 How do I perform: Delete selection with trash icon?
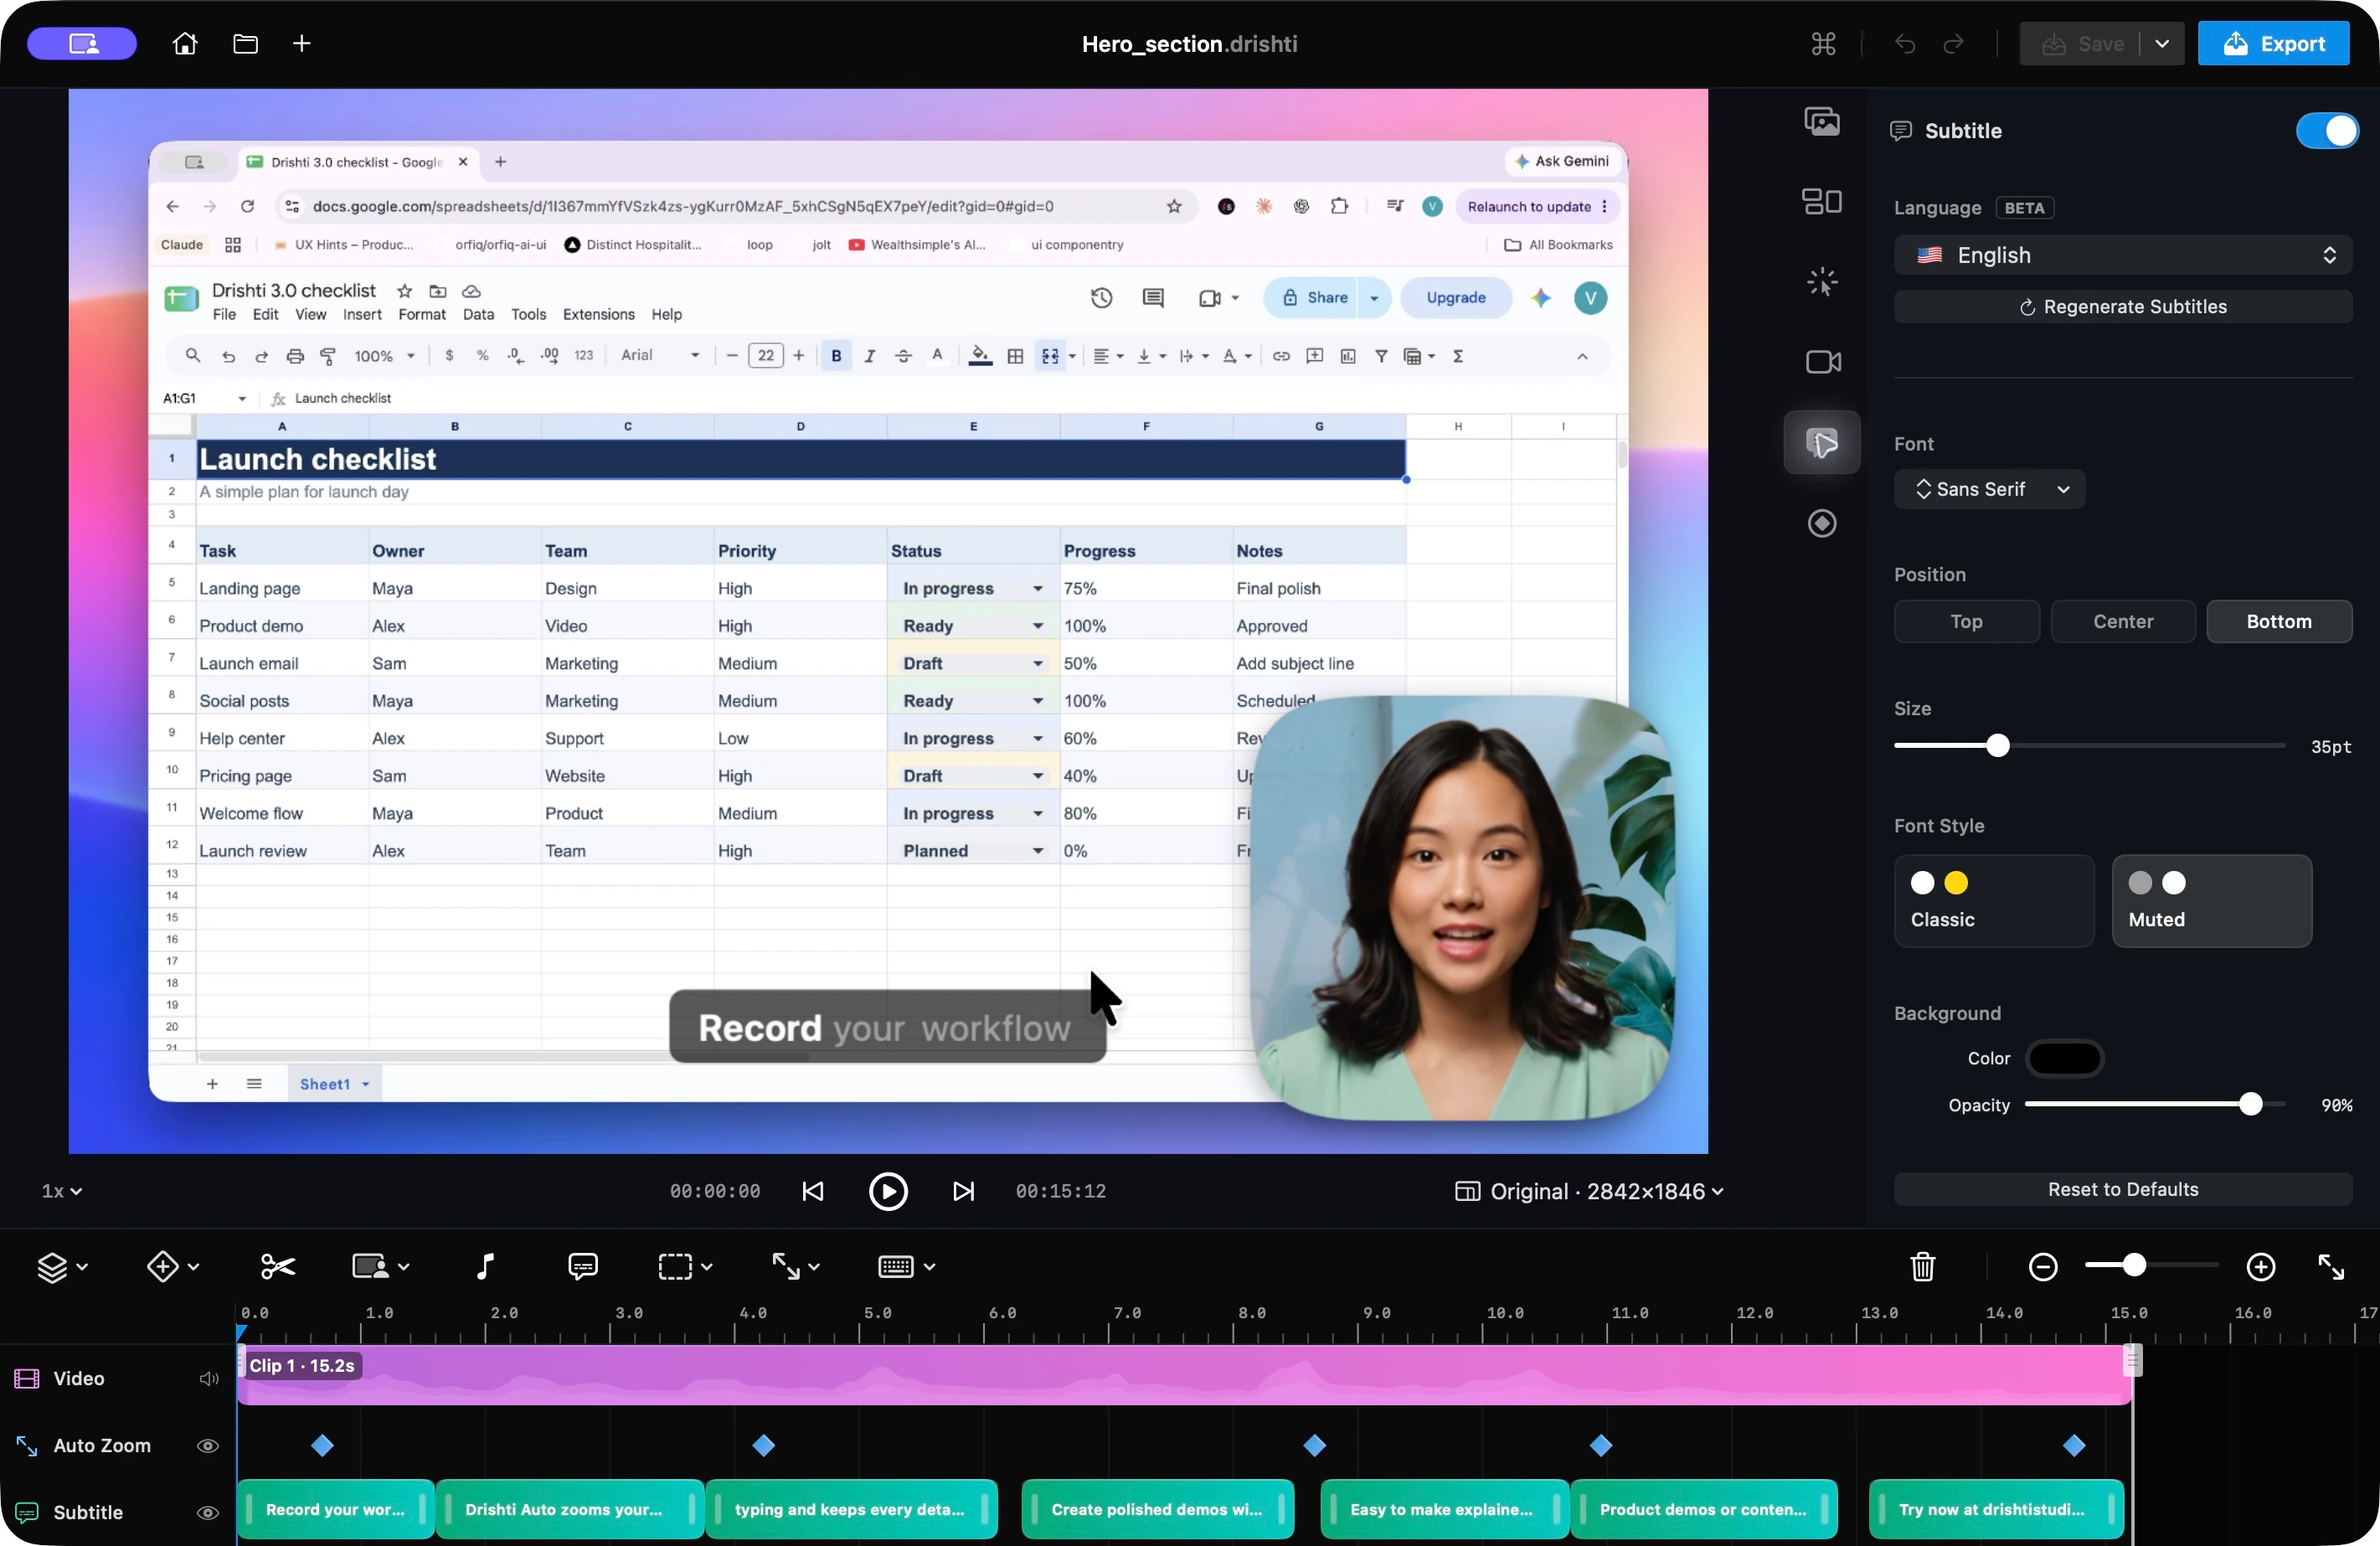click(x=1922, y=1266)
